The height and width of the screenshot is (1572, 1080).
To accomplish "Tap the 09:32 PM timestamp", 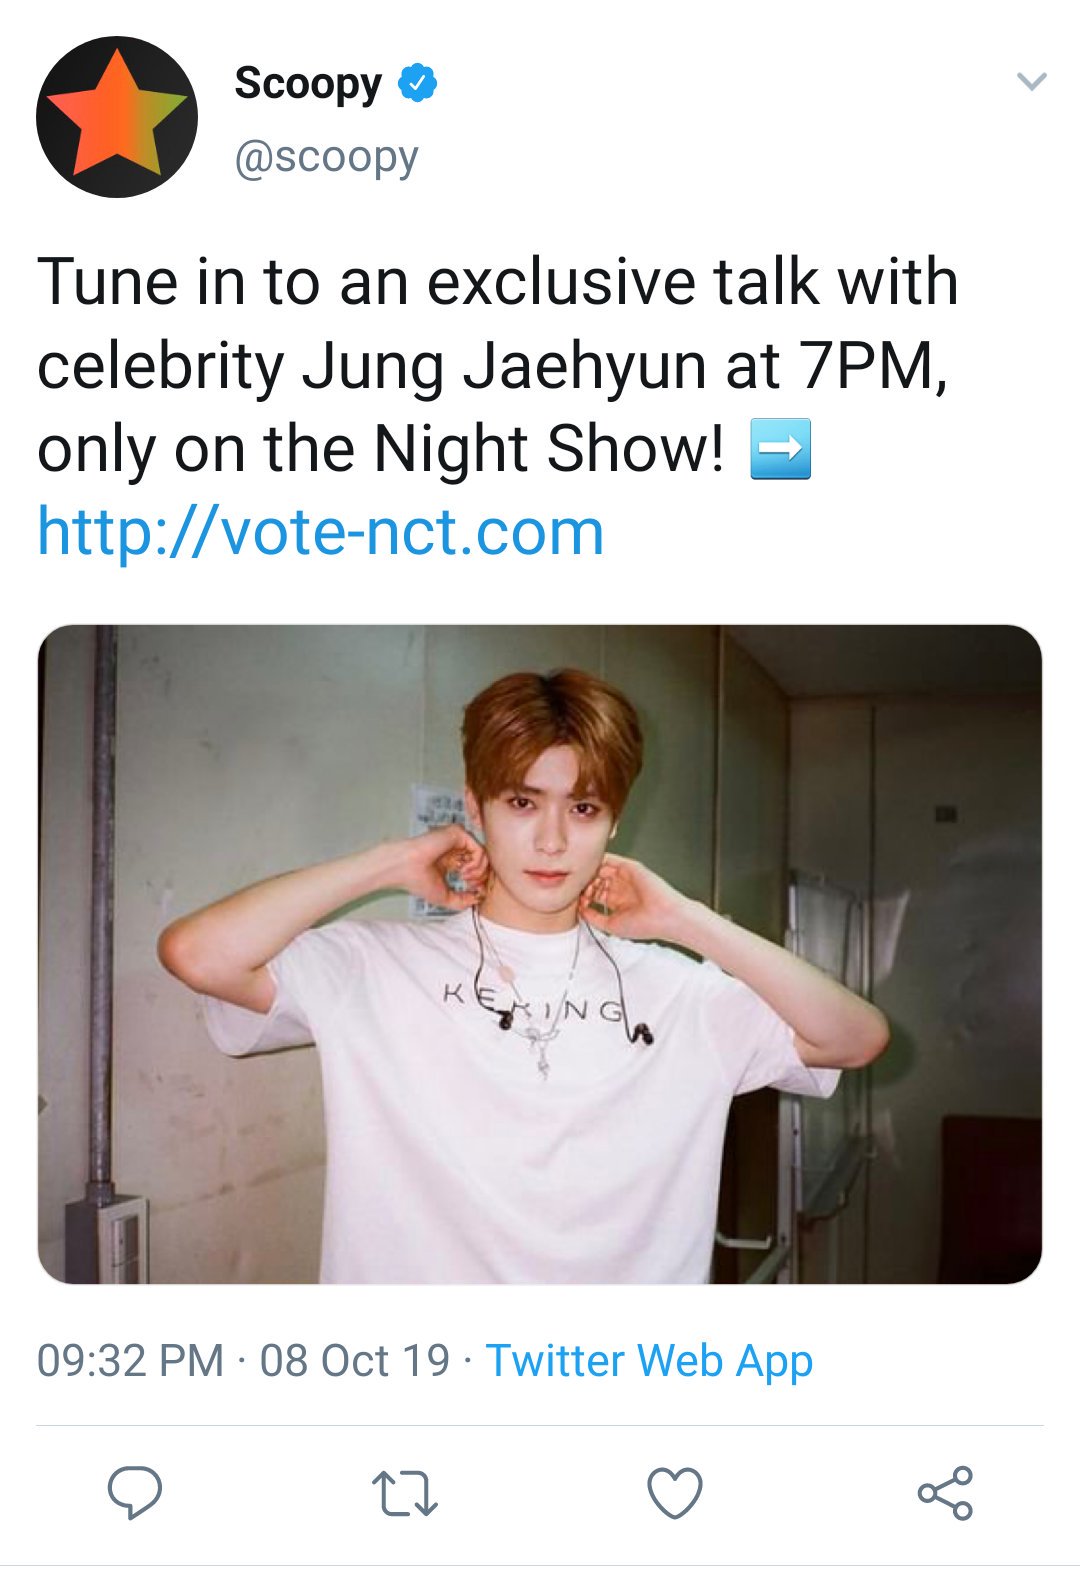I will coord(130,1361).
